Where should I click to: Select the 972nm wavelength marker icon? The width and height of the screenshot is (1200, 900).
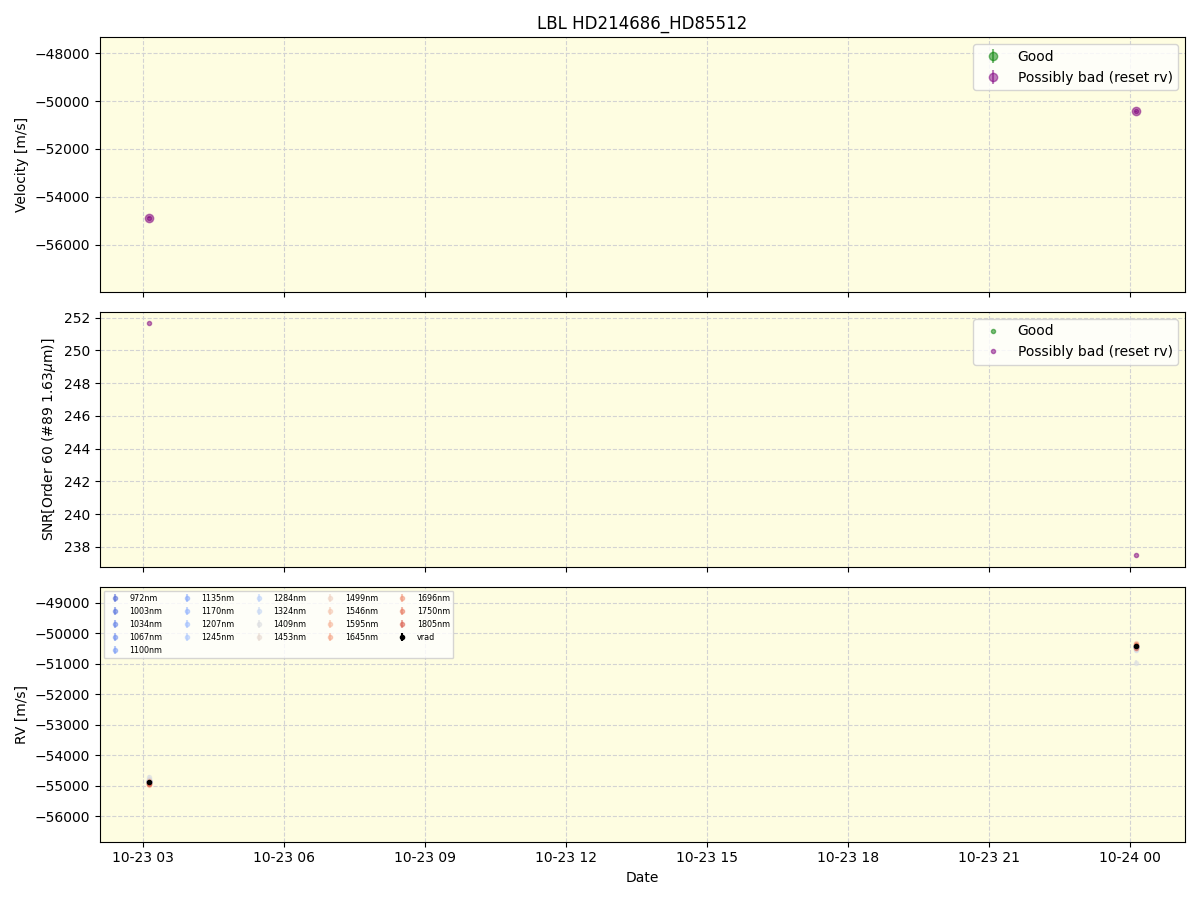click(x=114, y=598)
